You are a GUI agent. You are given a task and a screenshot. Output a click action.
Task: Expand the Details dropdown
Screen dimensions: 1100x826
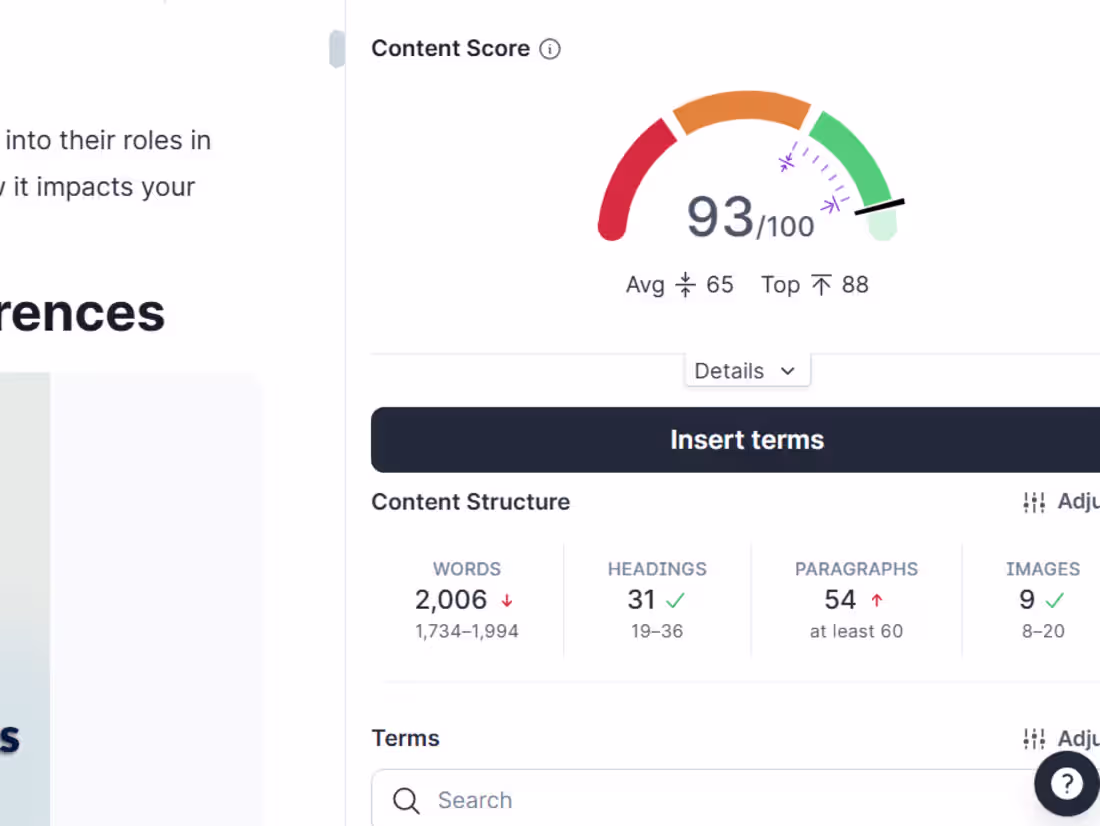(747, 370)
